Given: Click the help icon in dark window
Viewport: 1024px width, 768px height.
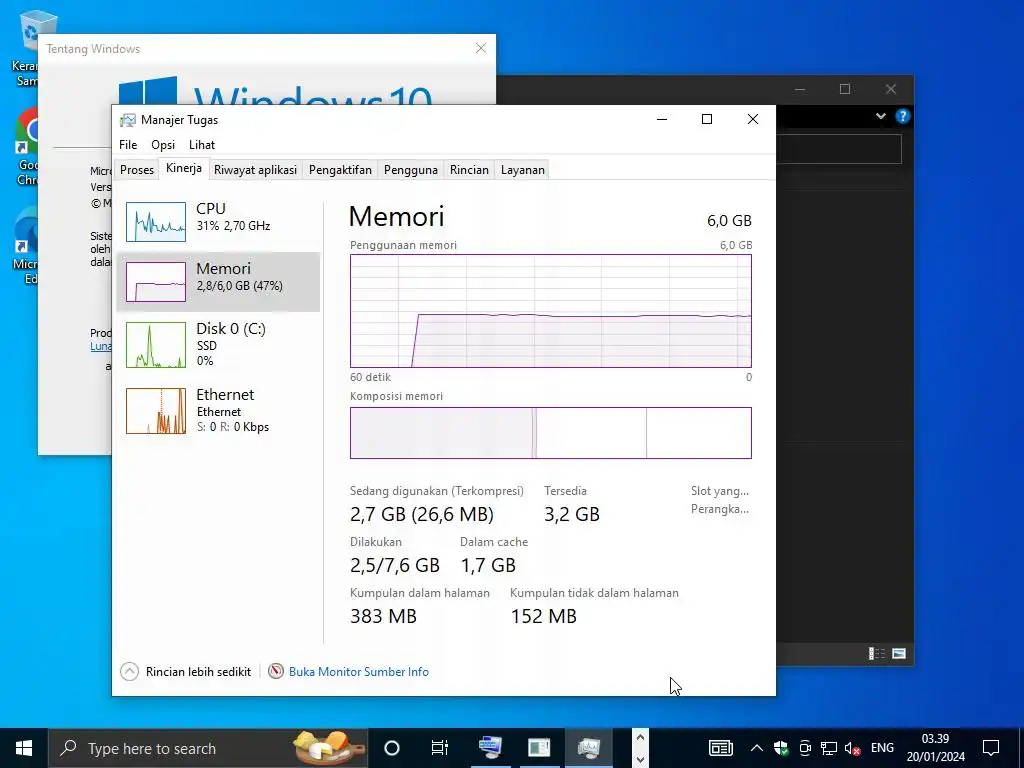Looking at the screenshot, I should pos(903,116).
